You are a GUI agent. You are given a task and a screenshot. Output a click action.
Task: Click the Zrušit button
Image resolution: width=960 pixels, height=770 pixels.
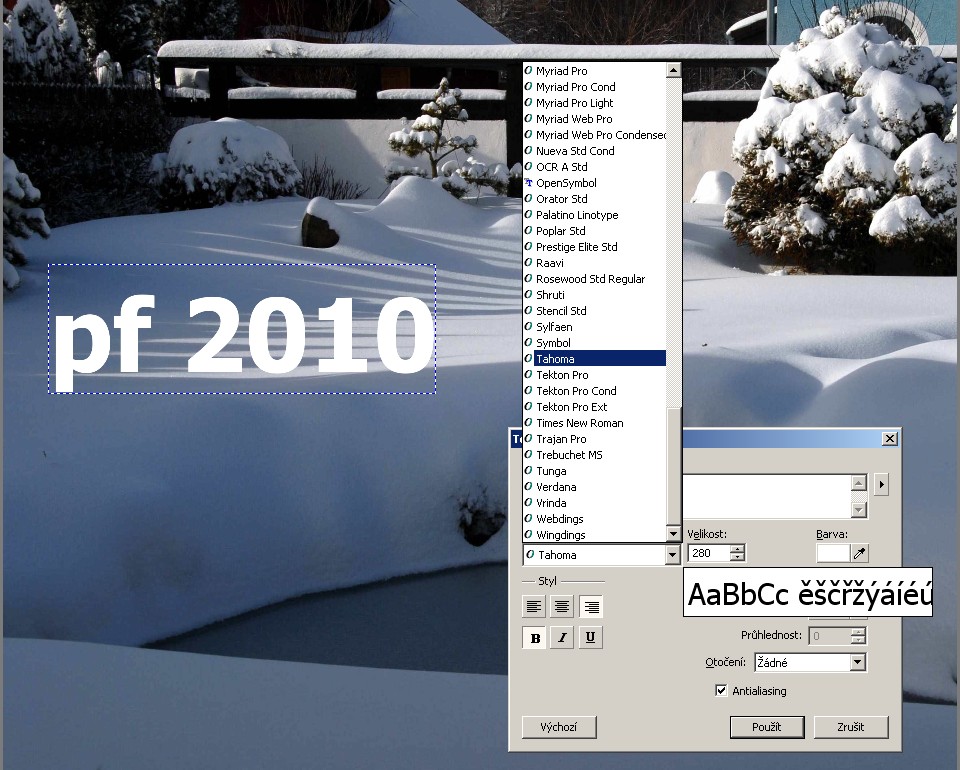click(x=850, y=727)
